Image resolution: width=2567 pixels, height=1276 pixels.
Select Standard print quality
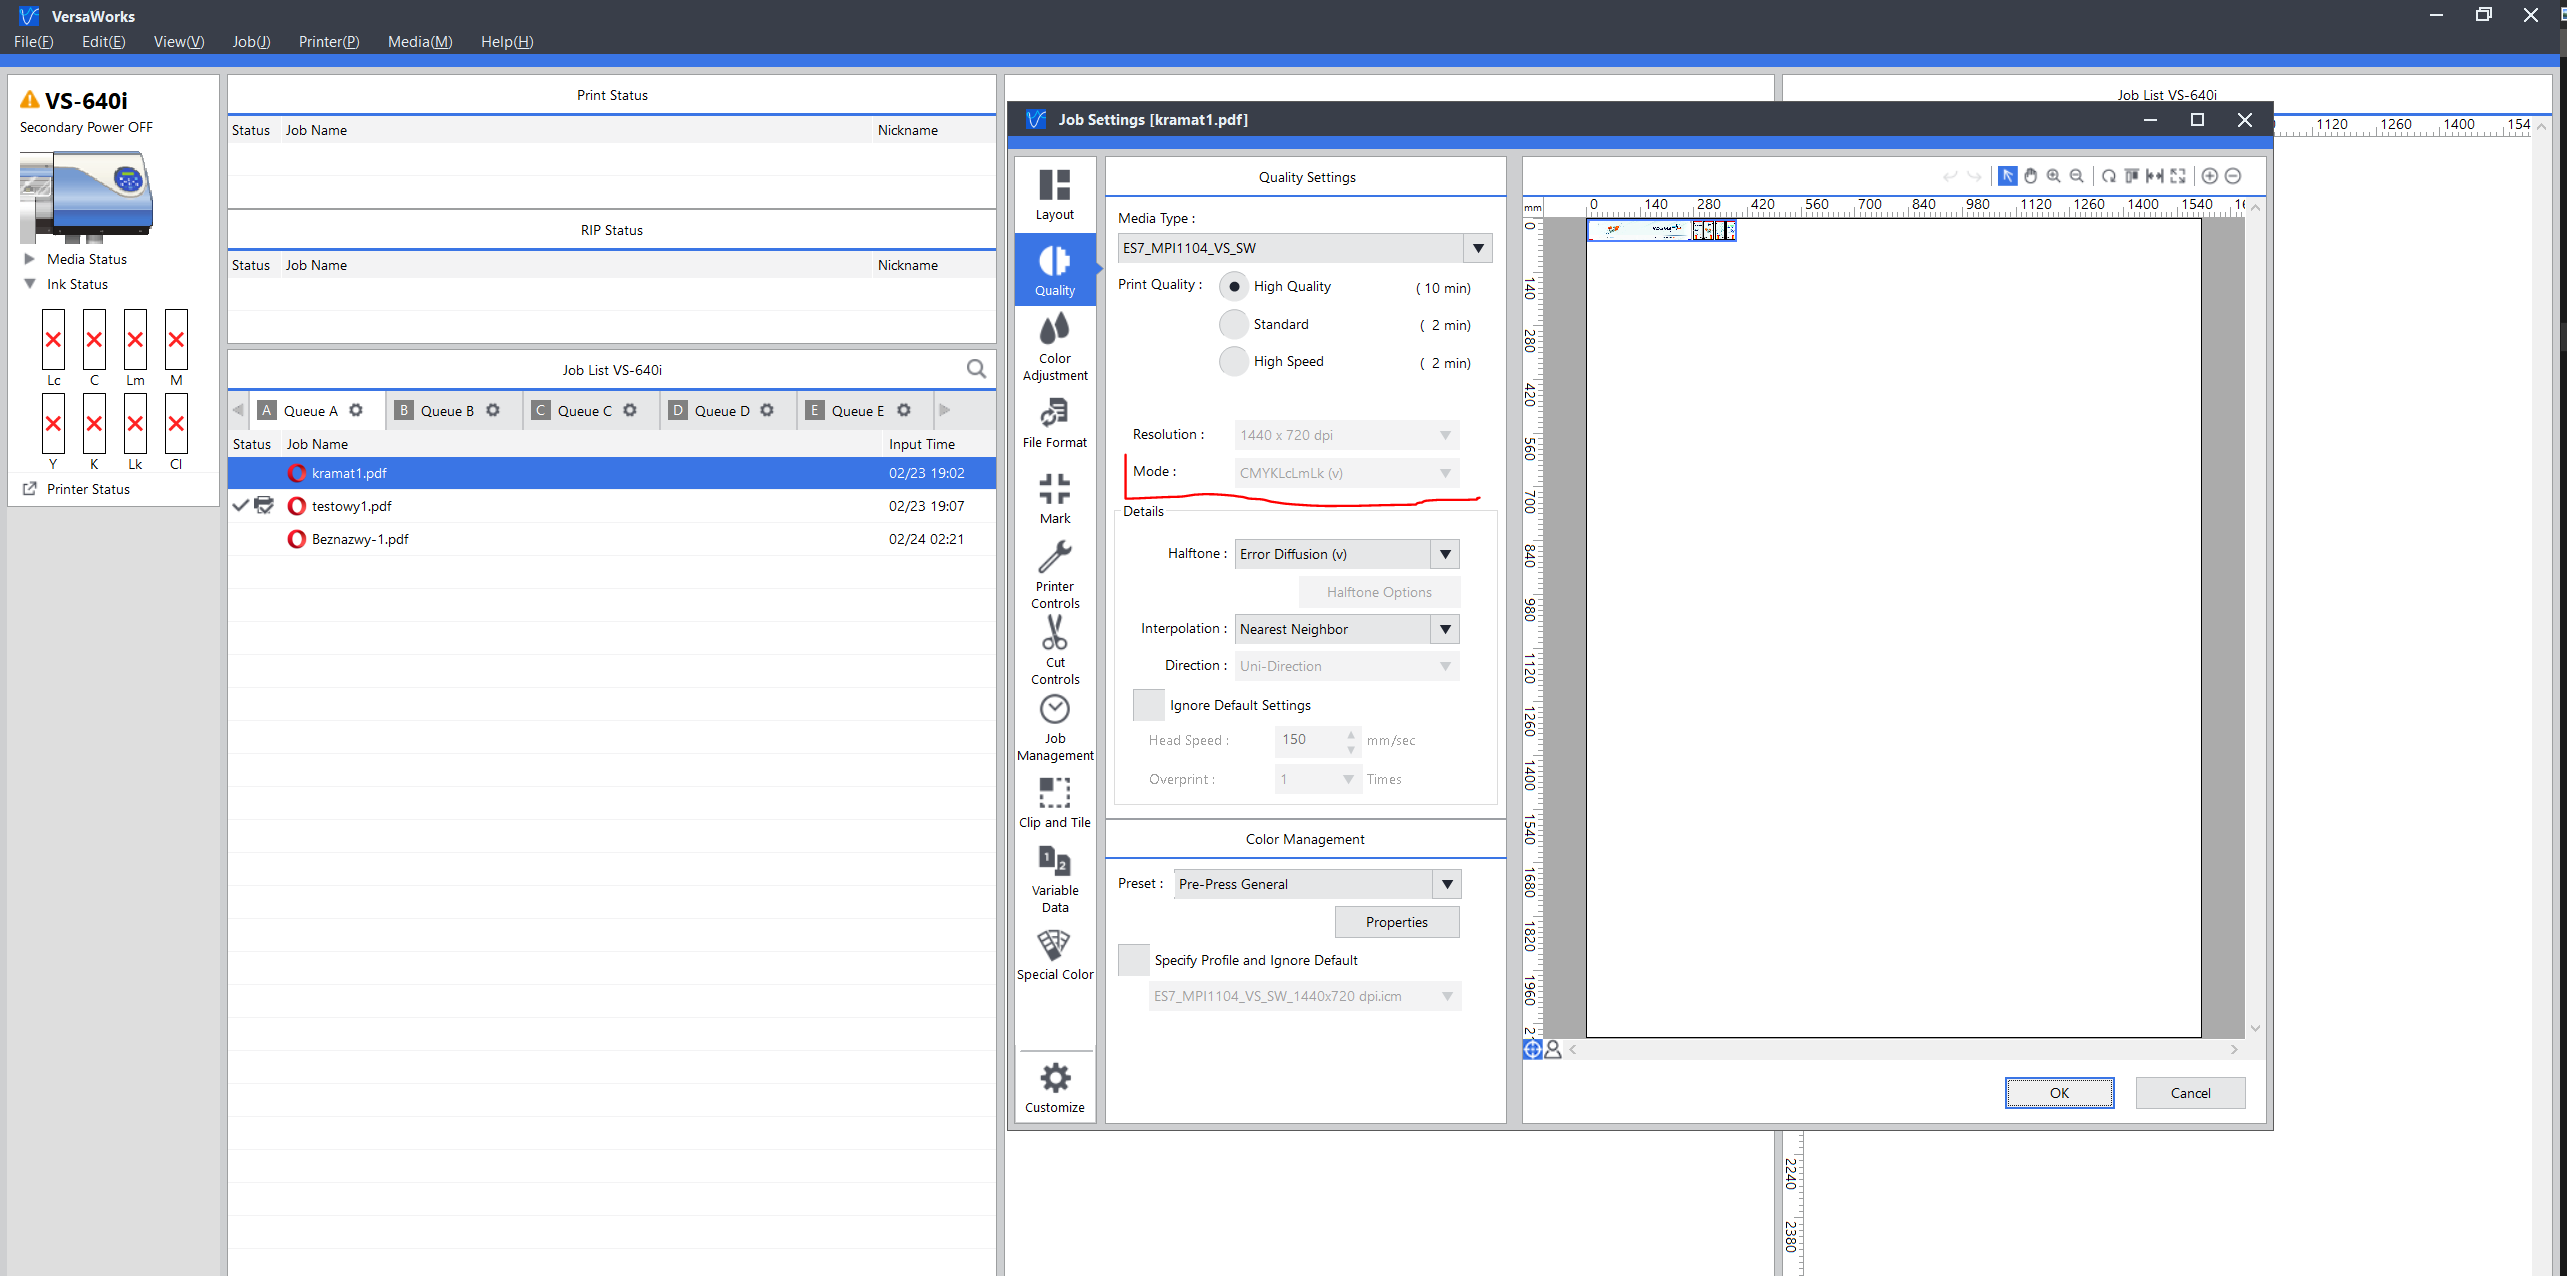(1234, 324)
